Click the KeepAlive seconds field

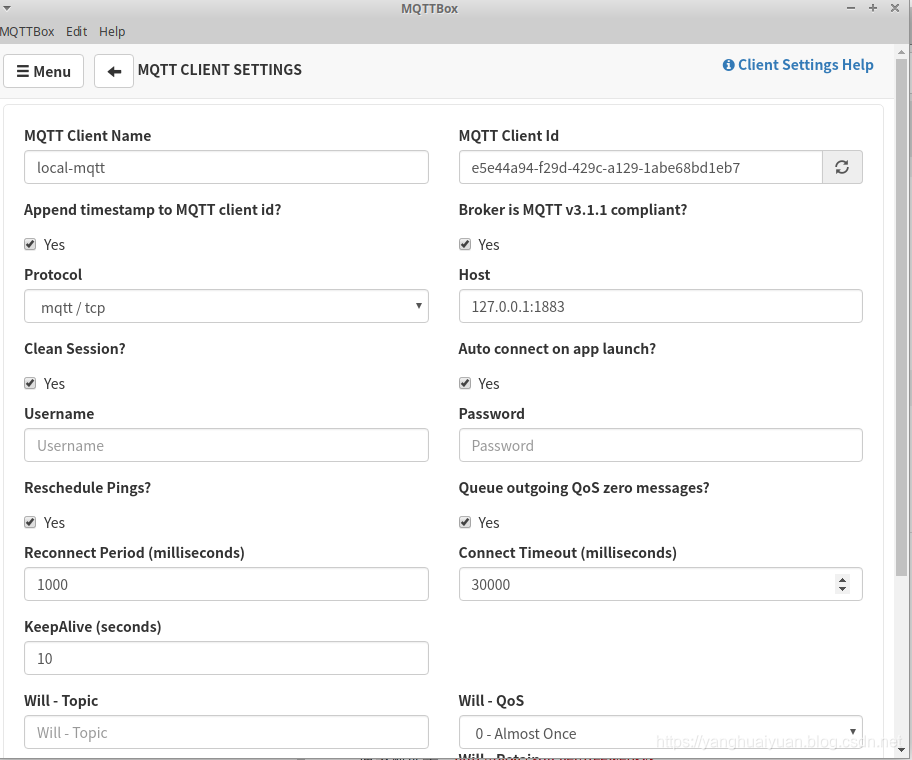pos(226,658)
